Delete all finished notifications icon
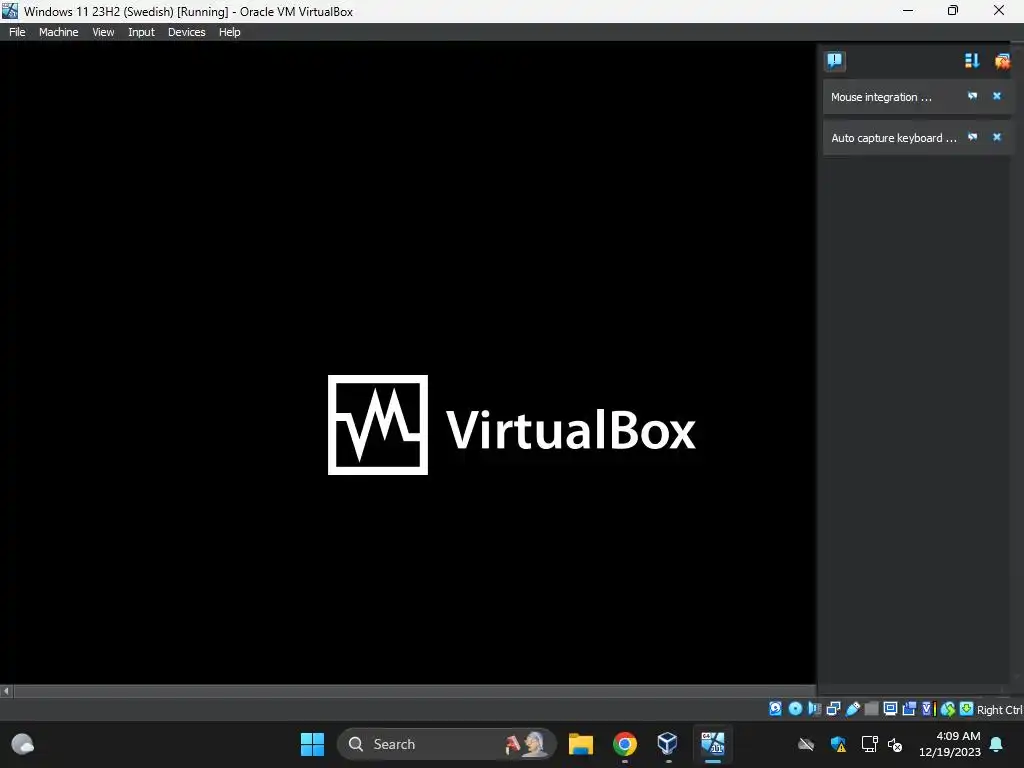This screenshot has width=1024, height=768. (1002, 61)
